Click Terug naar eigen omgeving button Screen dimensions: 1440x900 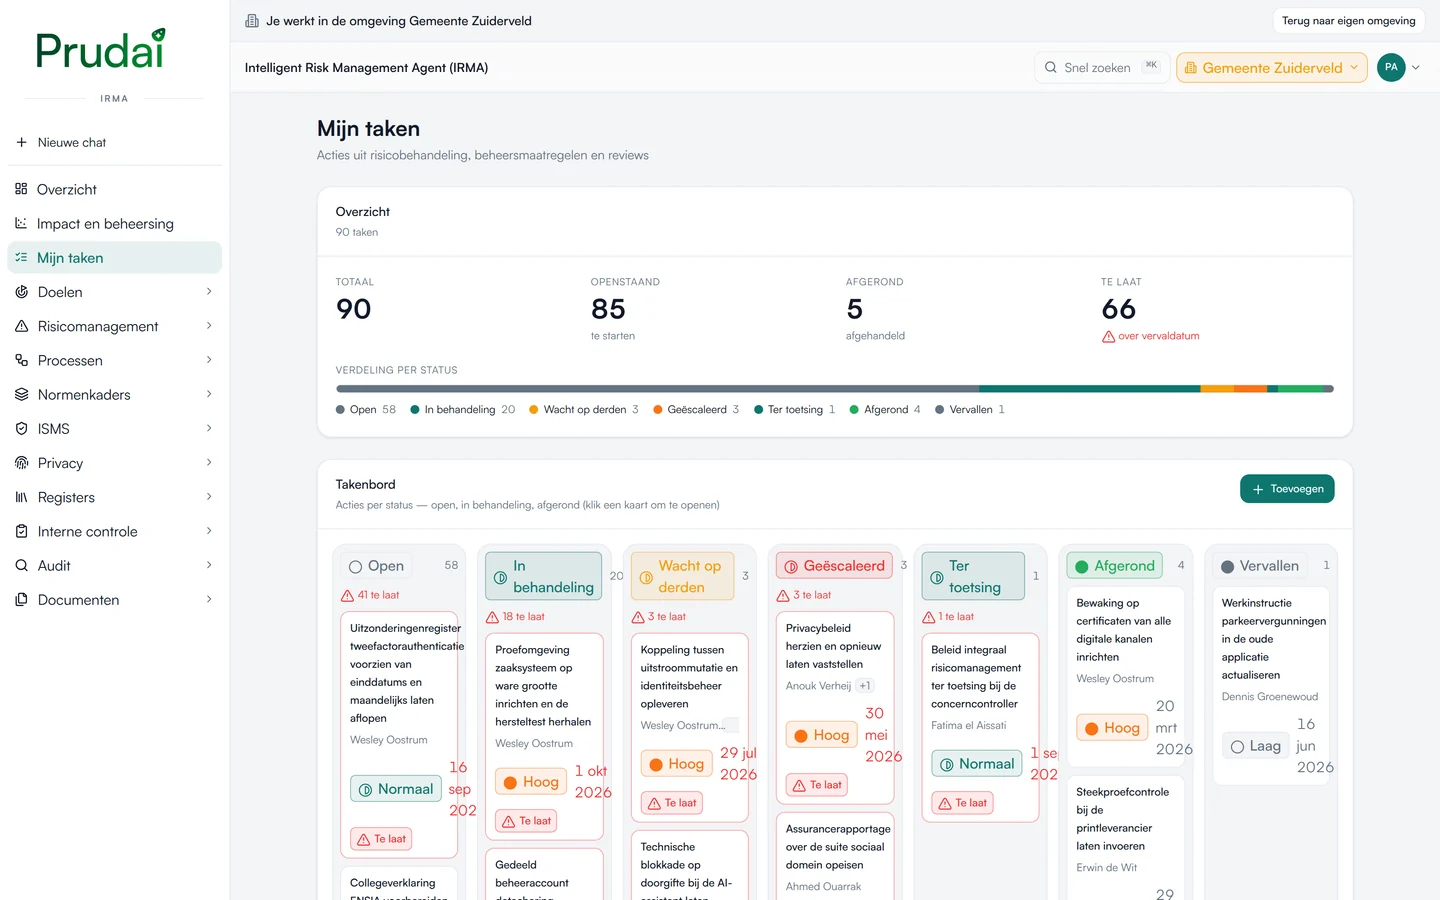(x=1348, y=21)
